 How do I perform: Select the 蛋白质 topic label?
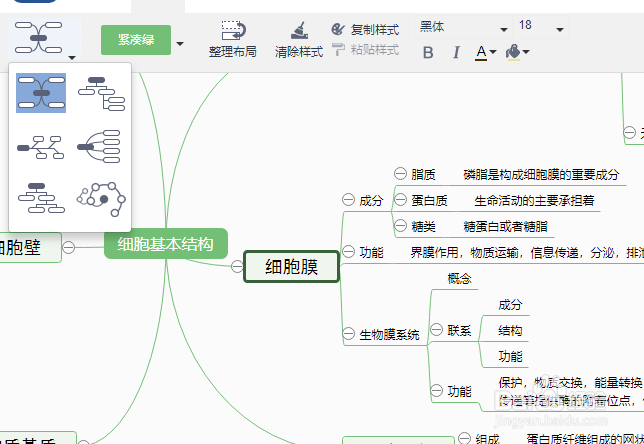coord(429,201)
